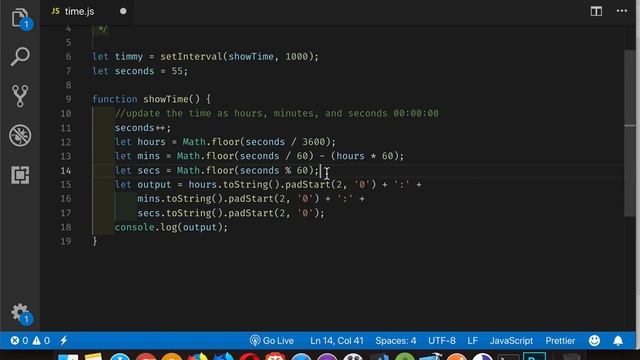640x360 pixels.
Task: Click line number 9 in the gutter
Action: [x=68, y=99]
